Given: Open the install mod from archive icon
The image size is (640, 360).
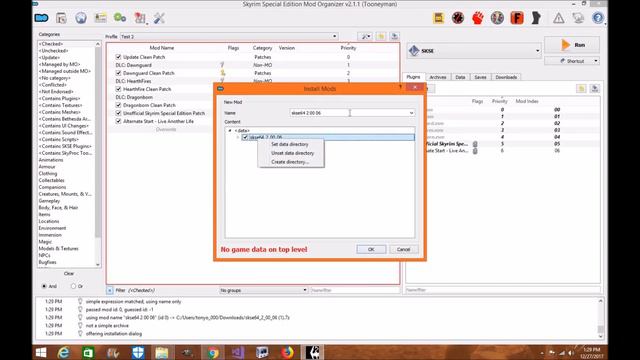Looking at the screenshot, I should (x=61, y=18).
